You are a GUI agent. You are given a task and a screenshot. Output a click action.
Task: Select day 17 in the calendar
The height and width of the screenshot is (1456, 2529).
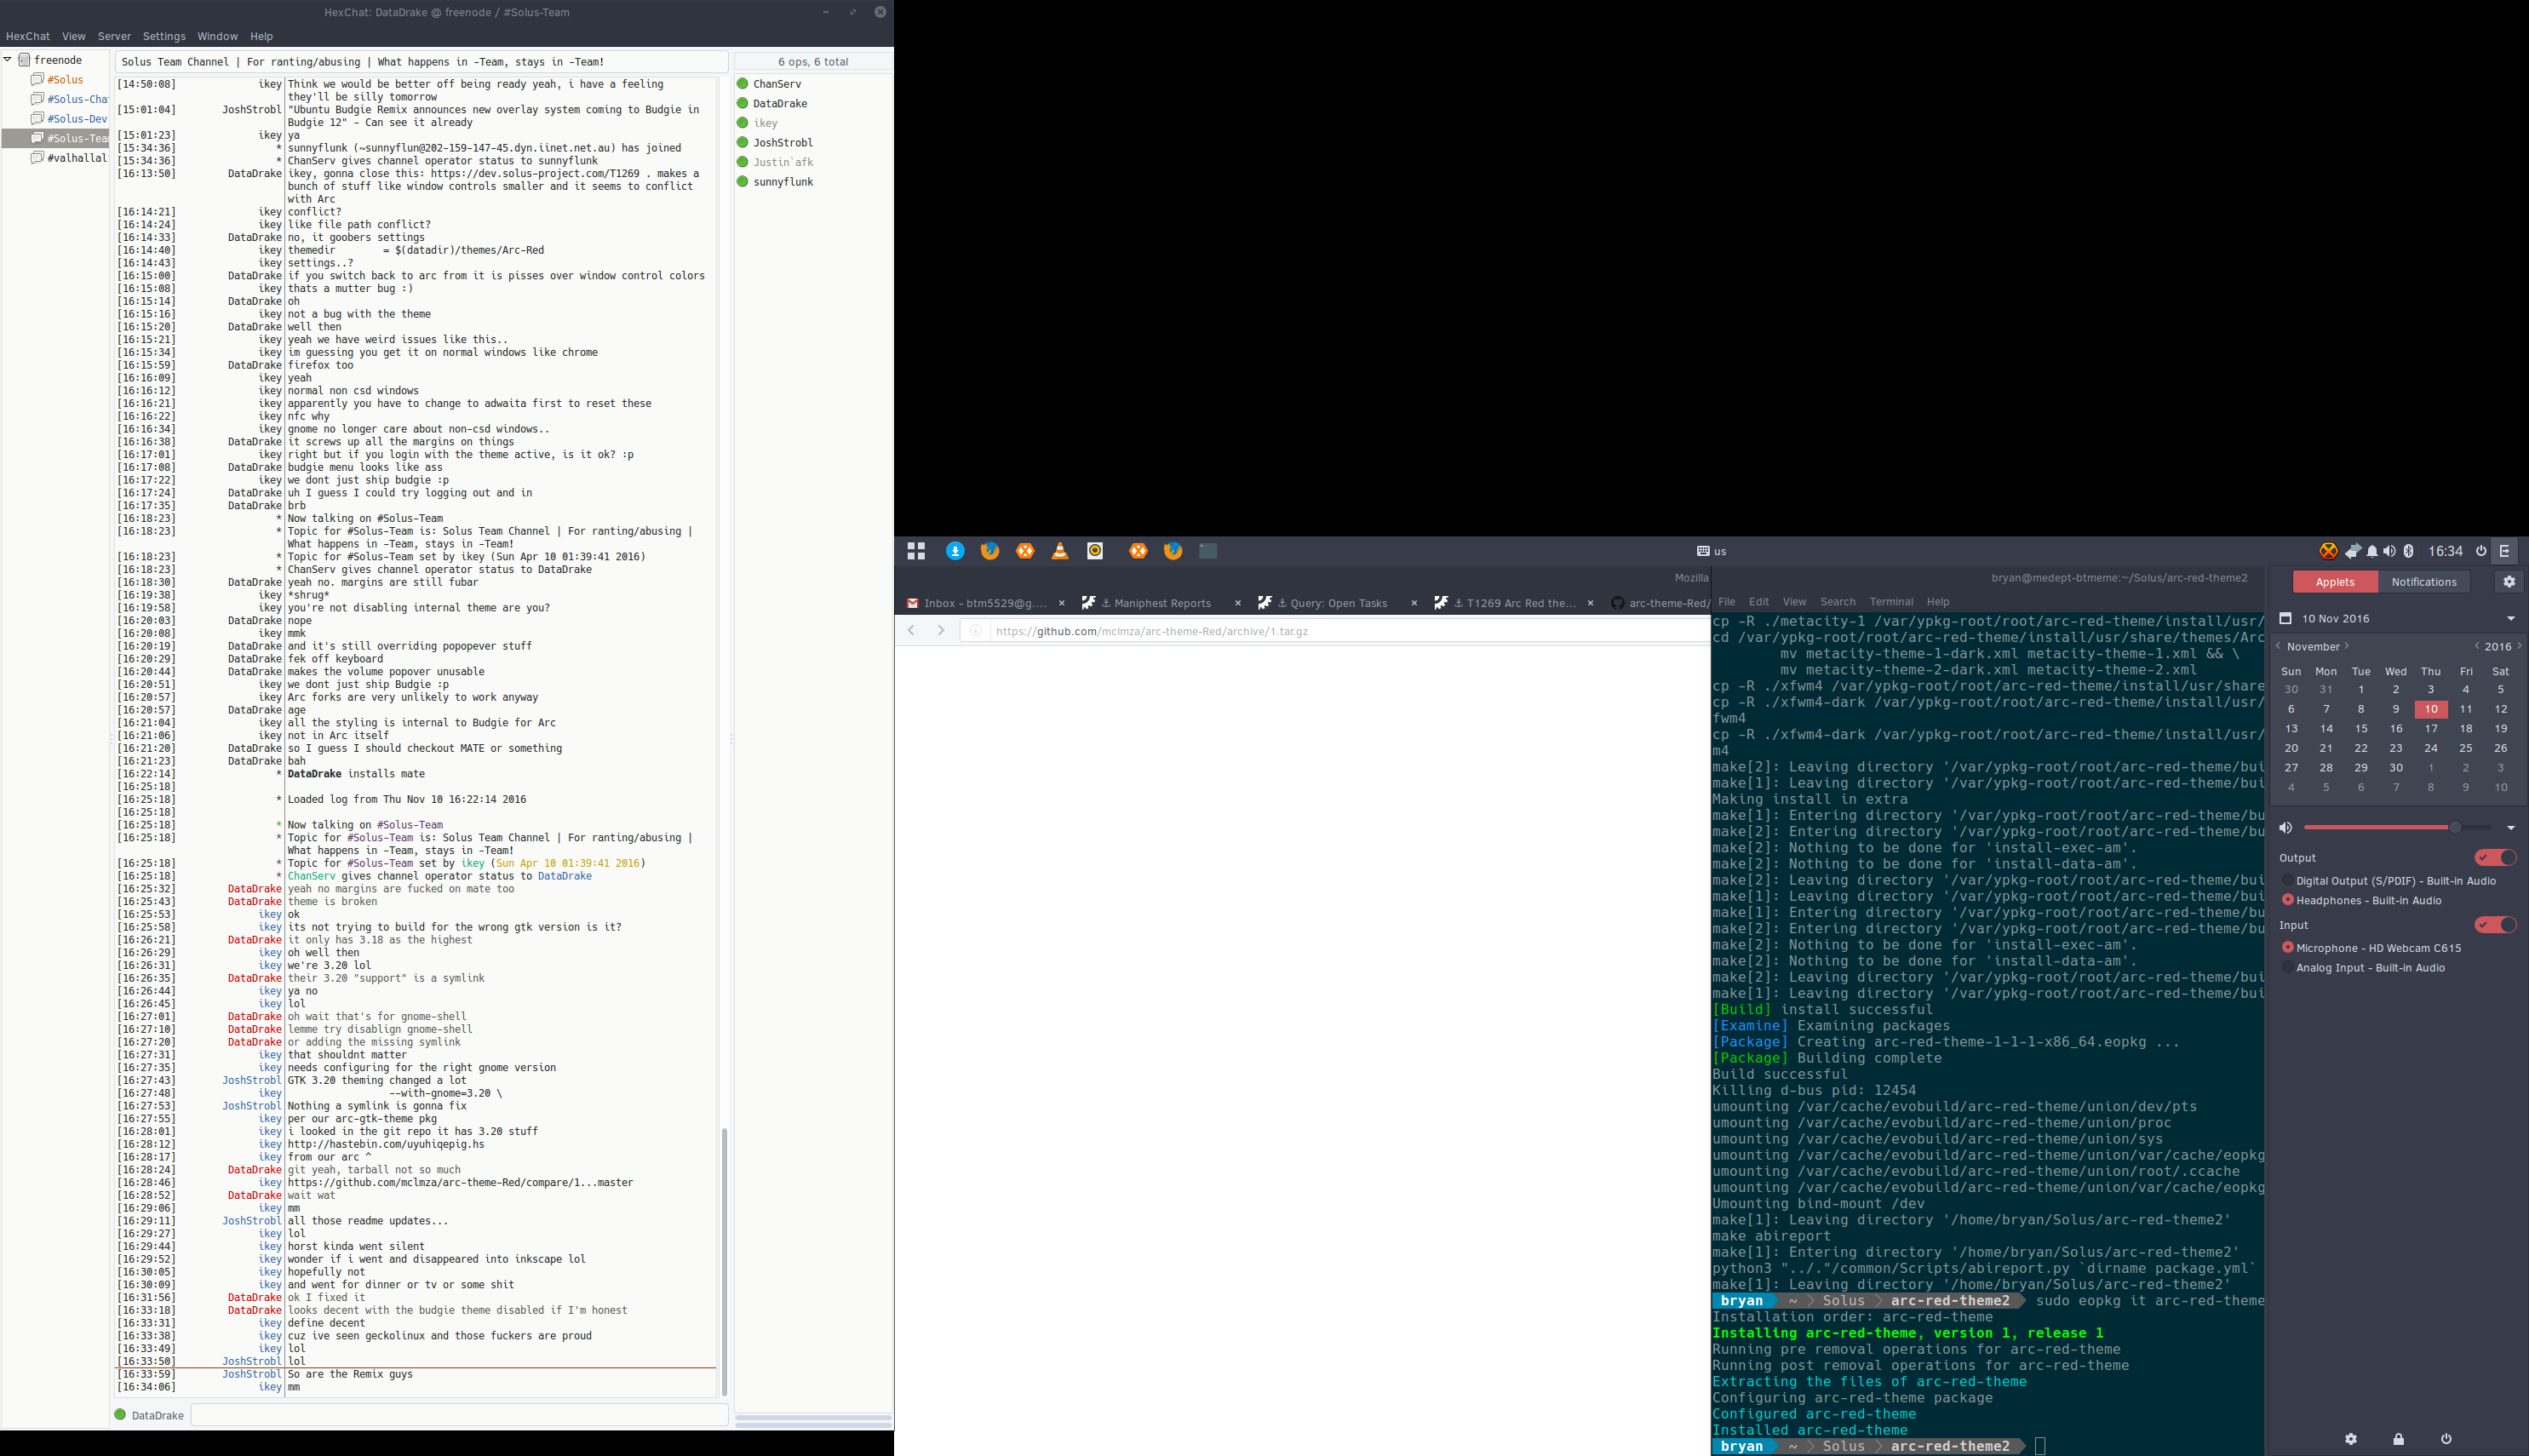coord(2430,728)
